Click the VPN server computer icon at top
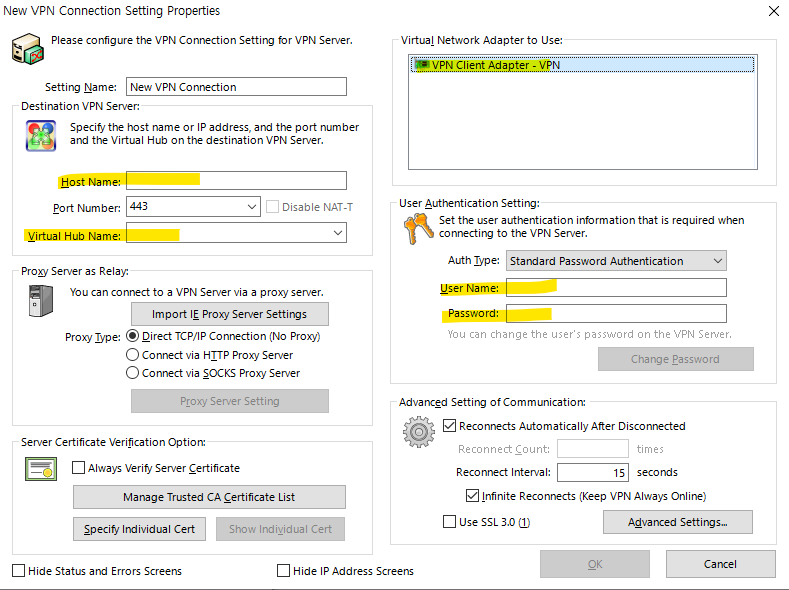Viewport: 789px width, 590px height. [28, 49]
